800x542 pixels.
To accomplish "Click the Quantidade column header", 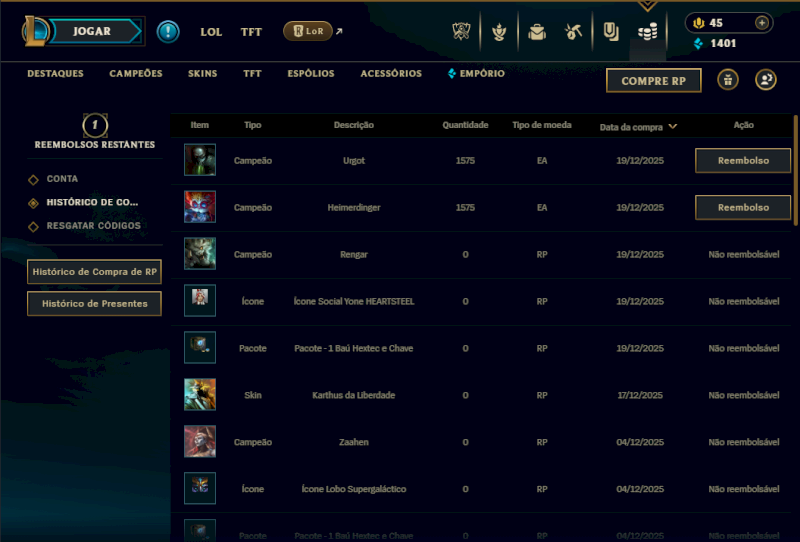I will [465, 125].
